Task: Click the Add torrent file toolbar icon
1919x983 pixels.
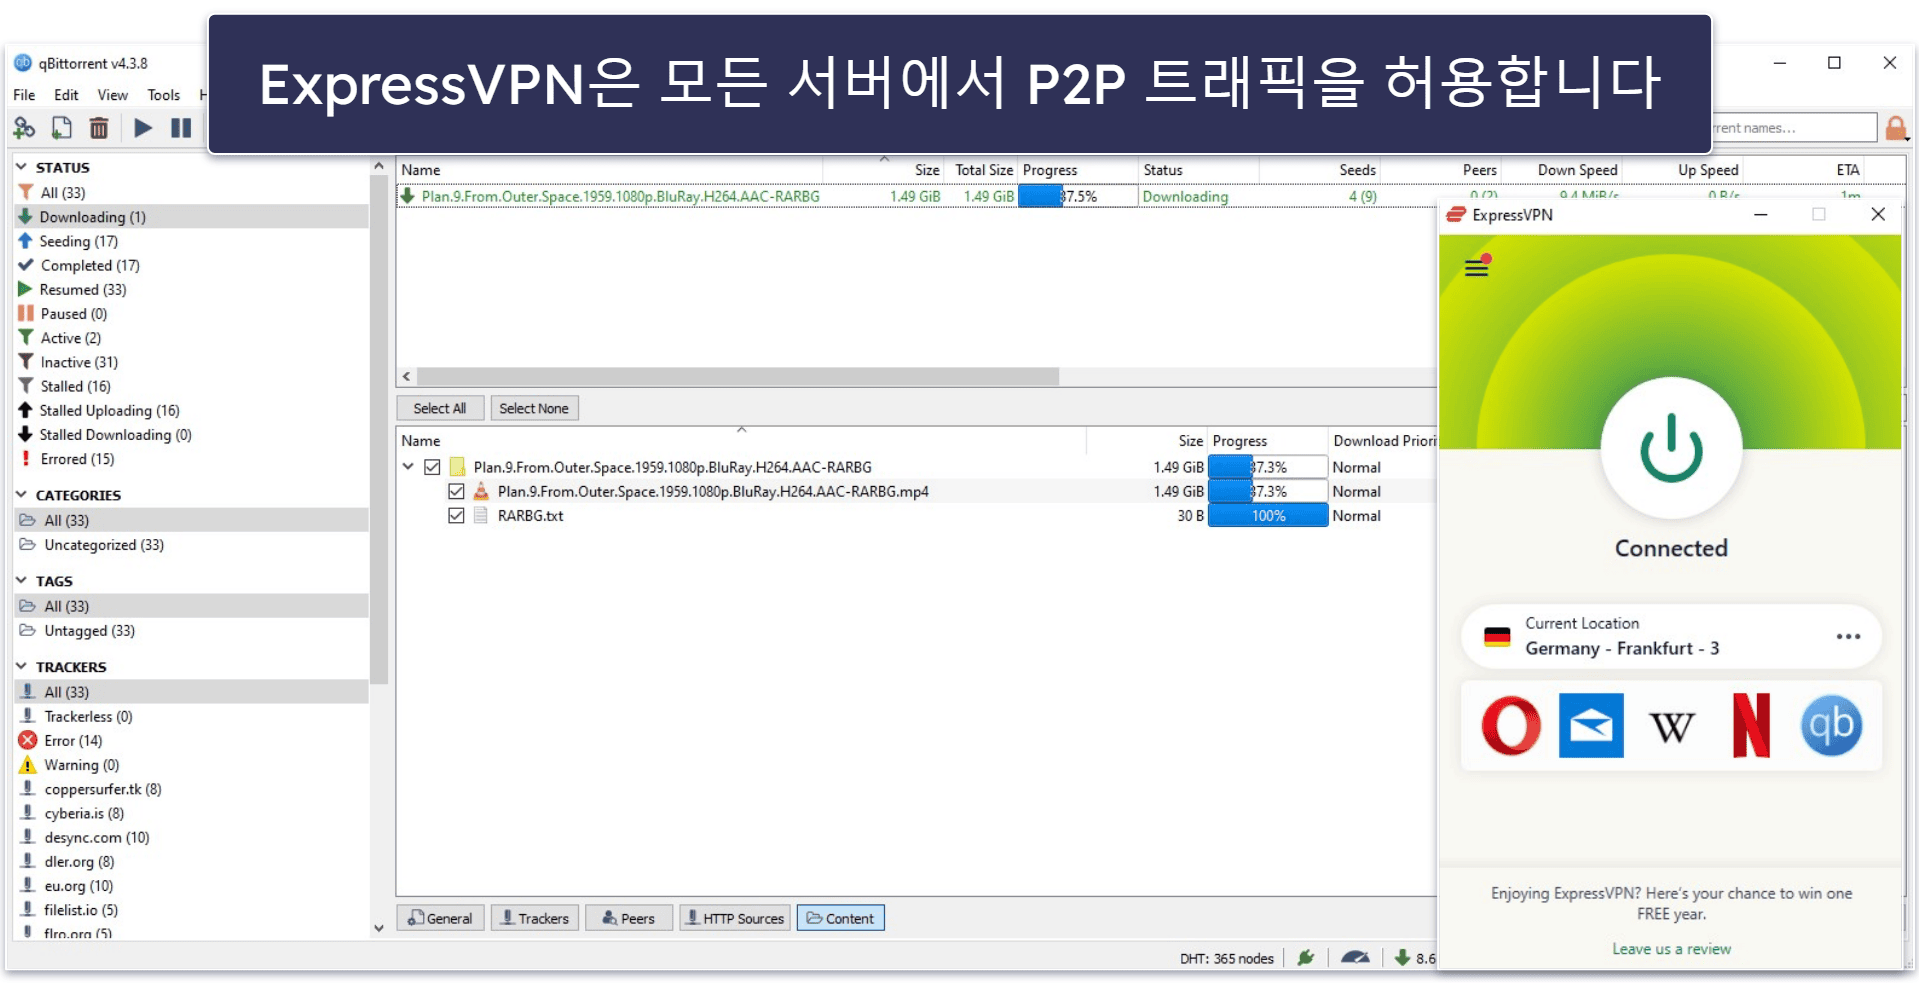Action: point(62,128)
